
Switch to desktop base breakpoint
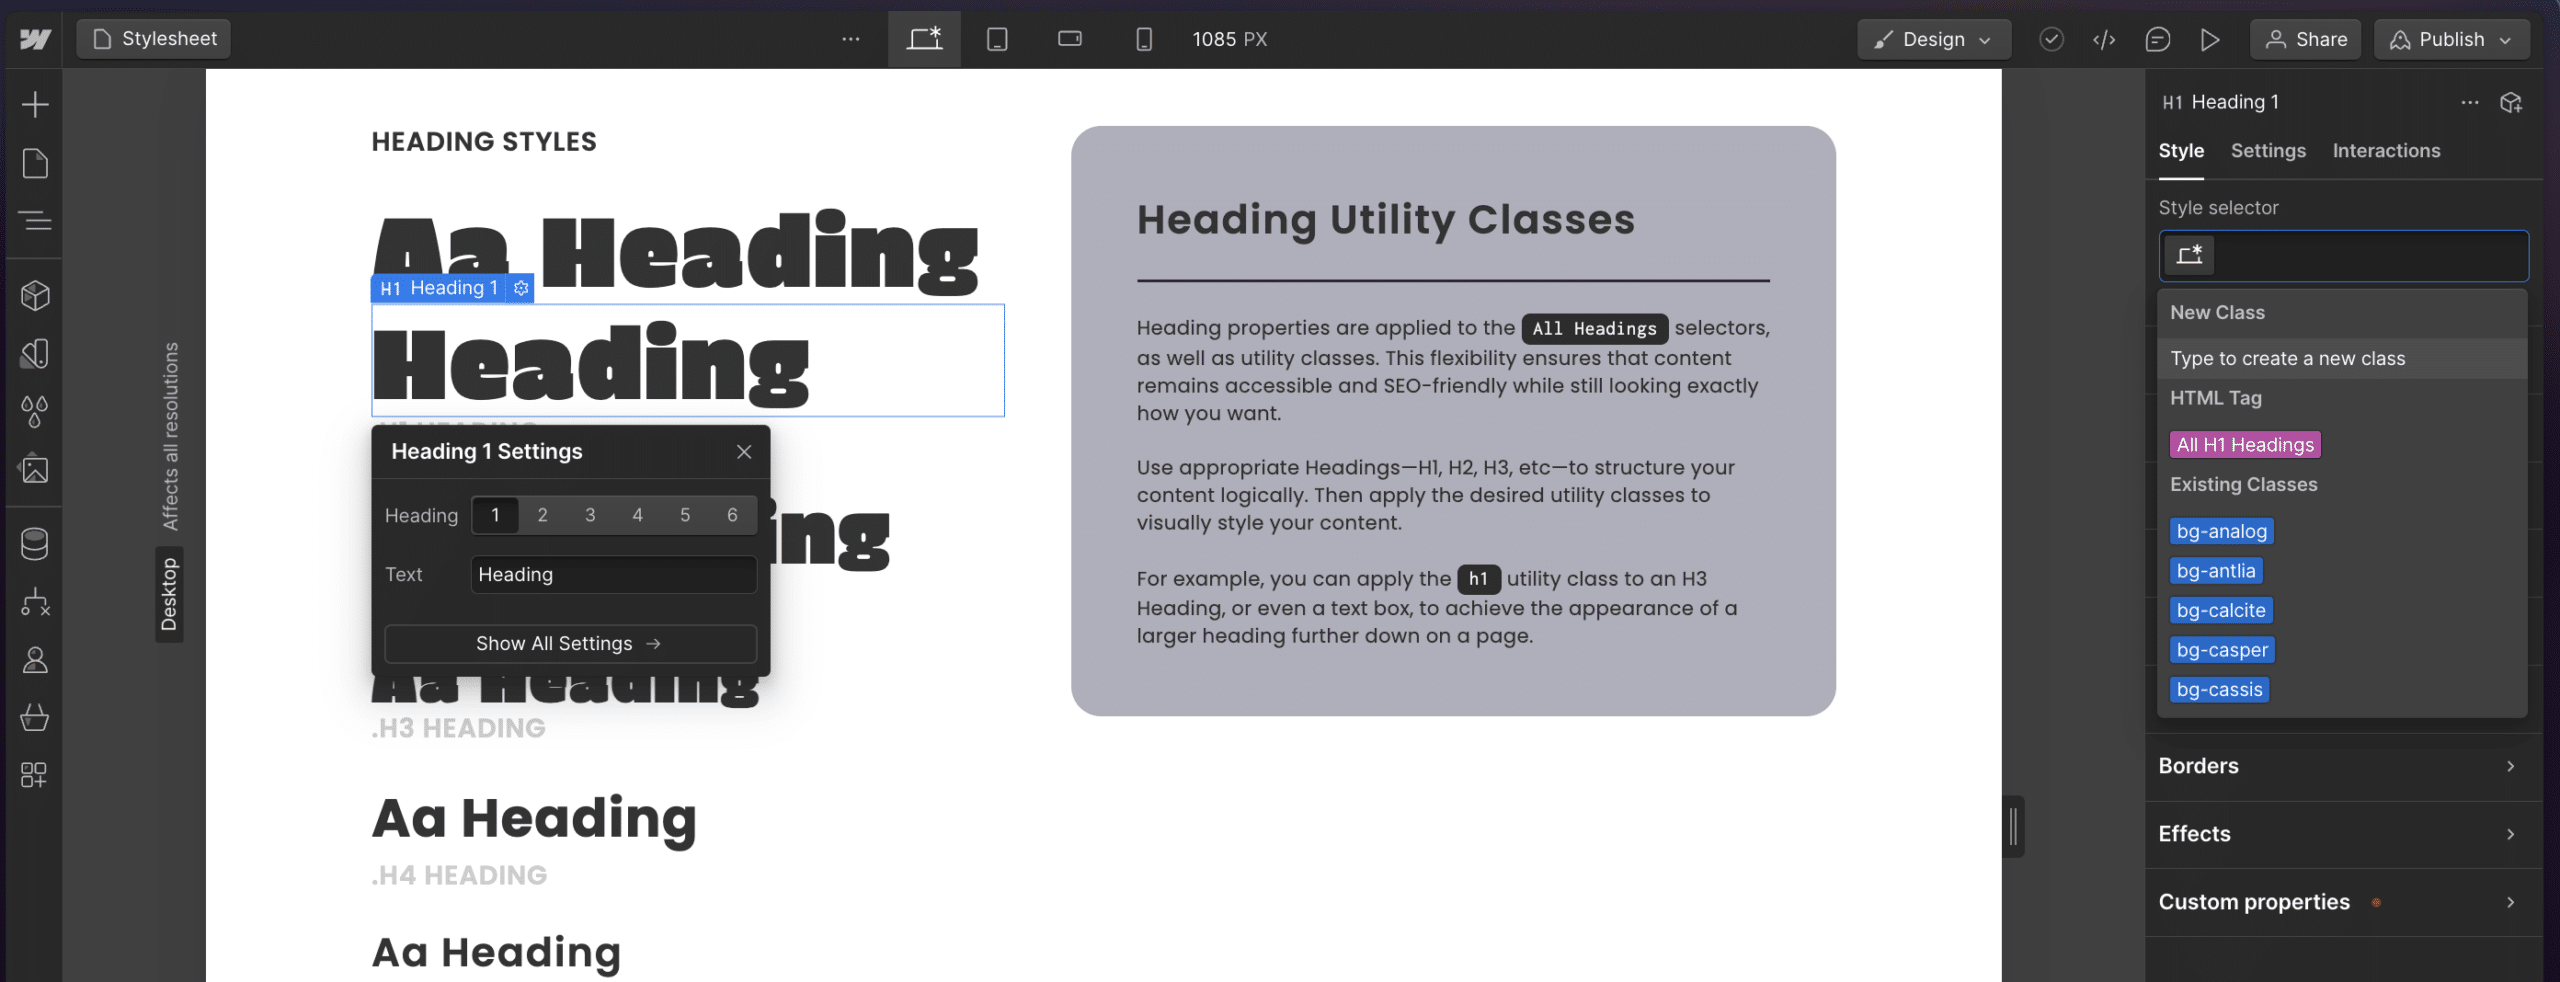pyautogui.click(x=924, y=39)
